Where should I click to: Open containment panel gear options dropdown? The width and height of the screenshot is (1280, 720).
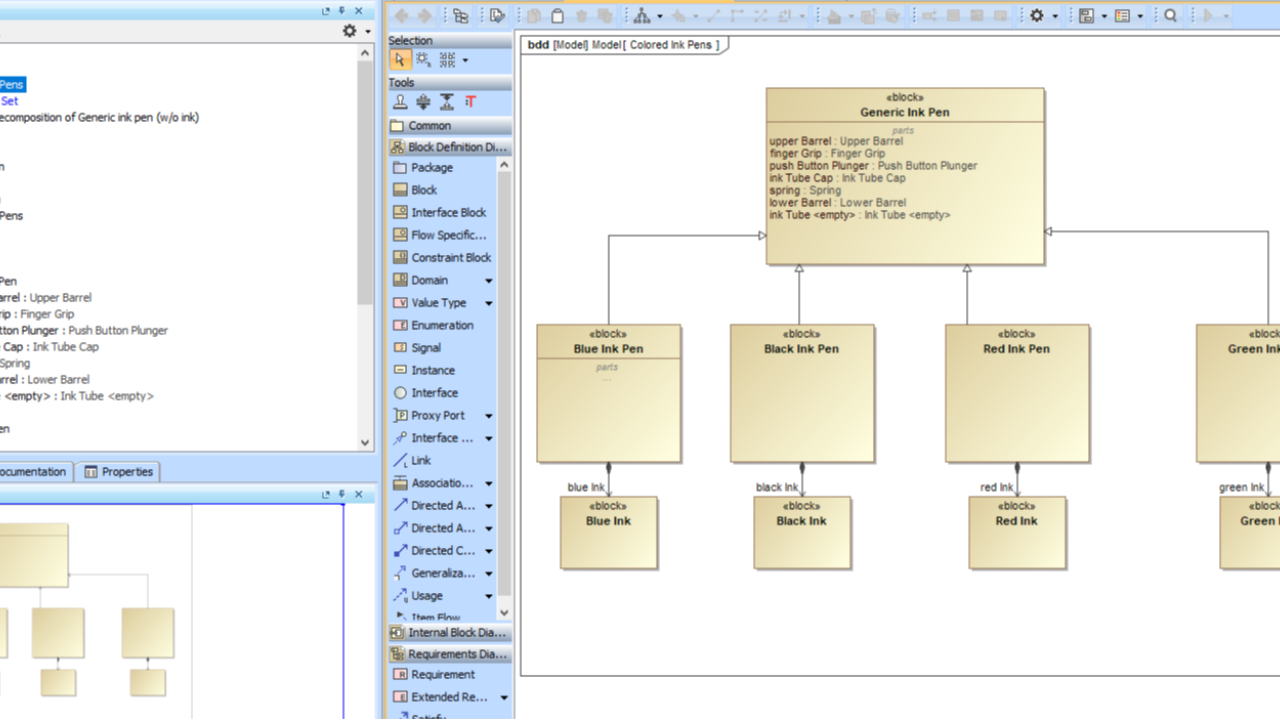[351, 31]
